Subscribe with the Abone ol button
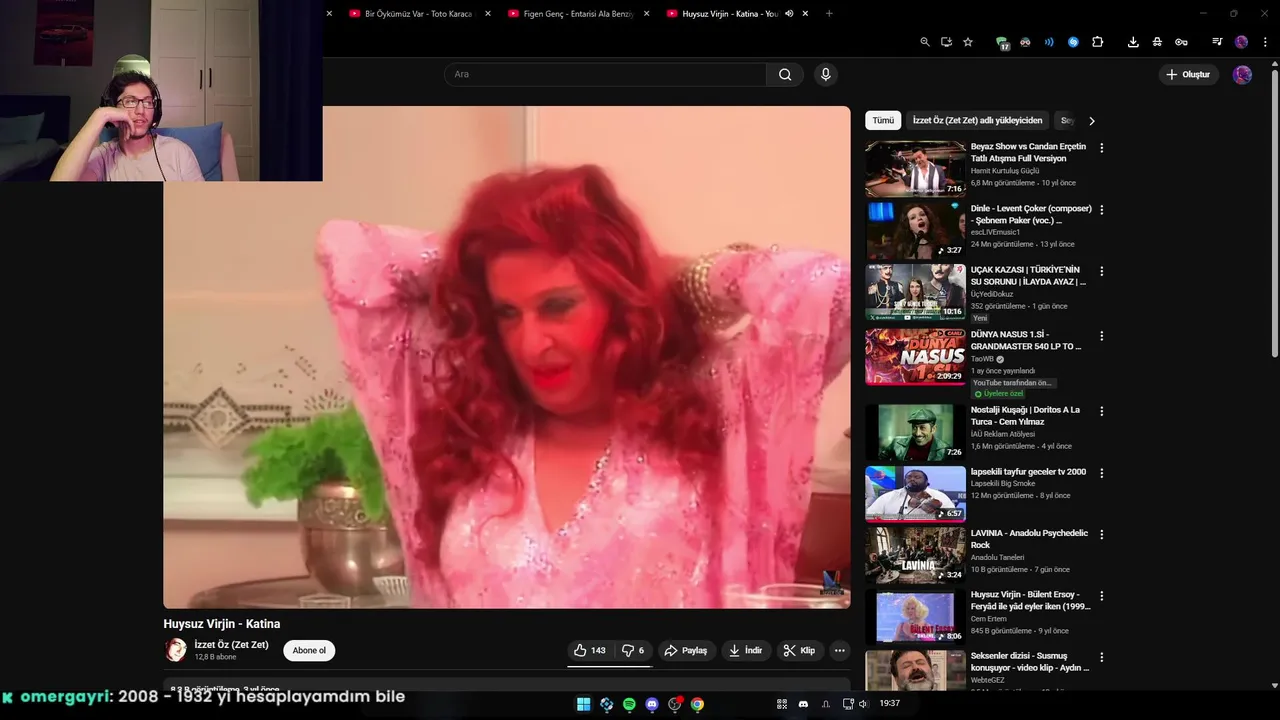This screenshot has width=1280, height=720. [309, 650]
